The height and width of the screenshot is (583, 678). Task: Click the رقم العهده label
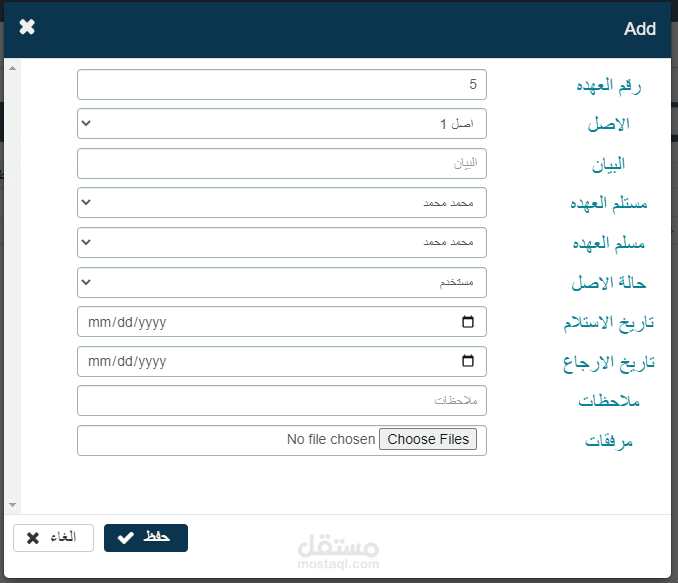coord(608,85)
